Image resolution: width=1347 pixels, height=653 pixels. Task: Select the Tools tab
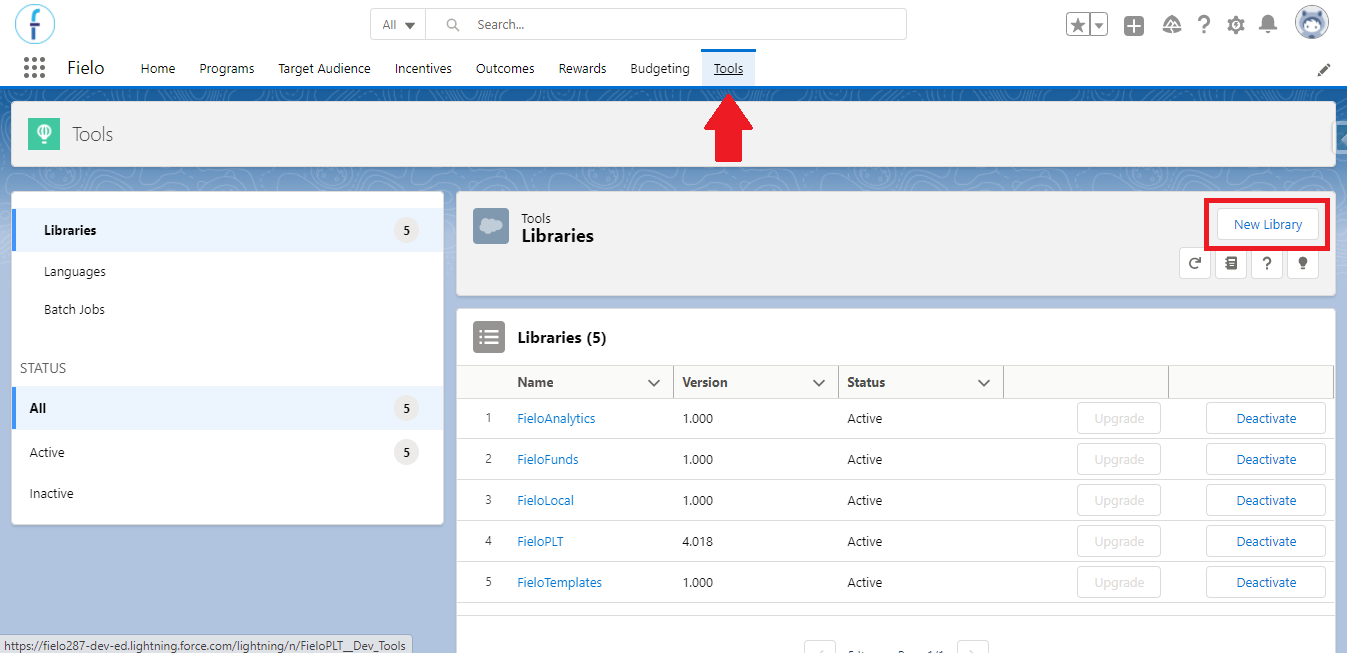[x=728, y=68]
